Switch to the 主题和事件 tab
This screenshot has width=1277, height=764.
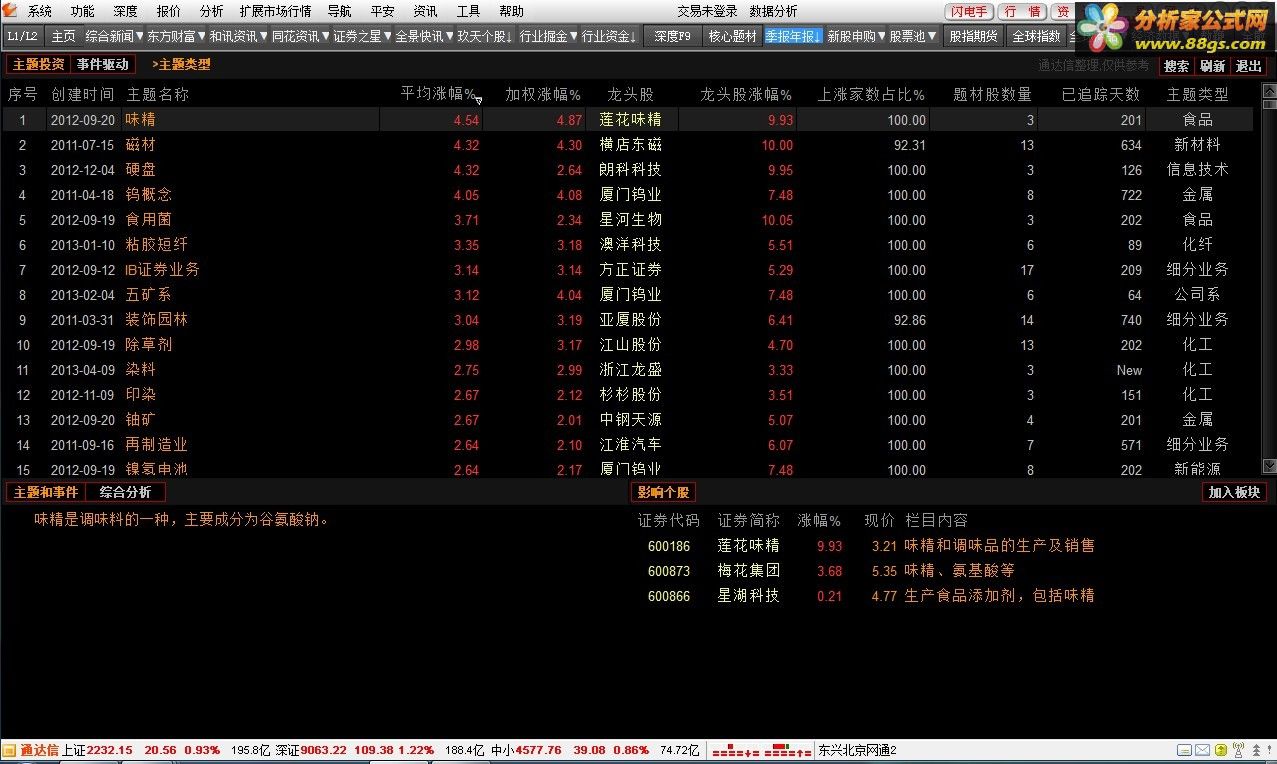pyautogui.click(x=46, y=492)
